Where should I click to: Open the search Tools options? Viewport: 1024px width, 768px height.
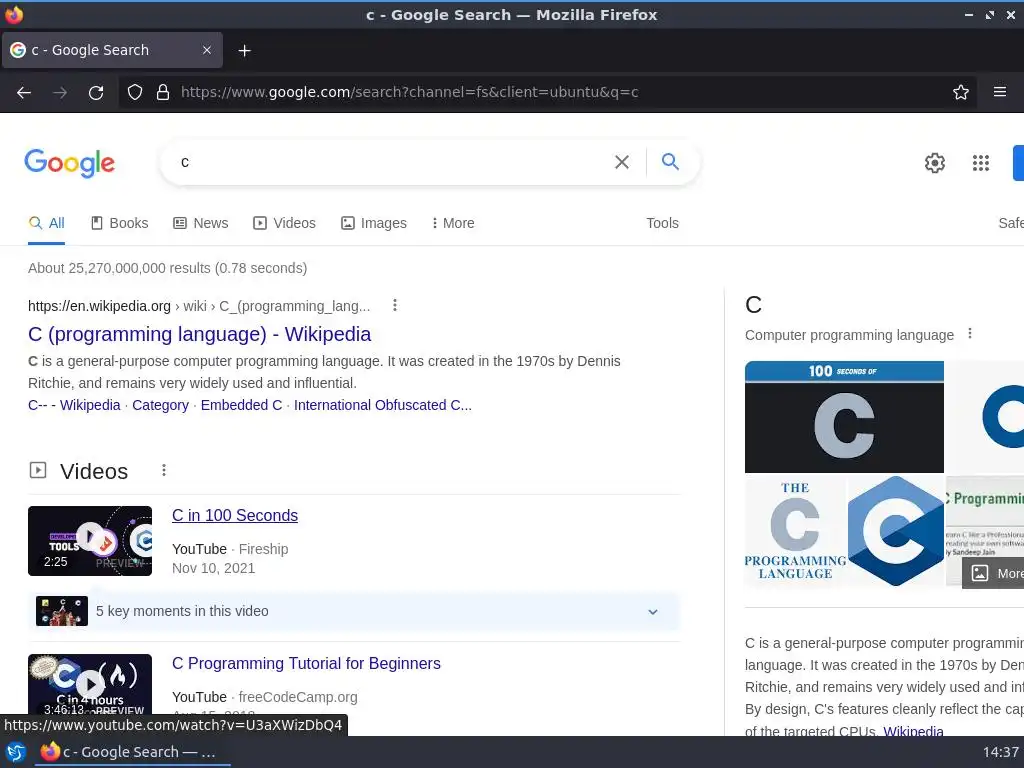(x=662, y=223)
